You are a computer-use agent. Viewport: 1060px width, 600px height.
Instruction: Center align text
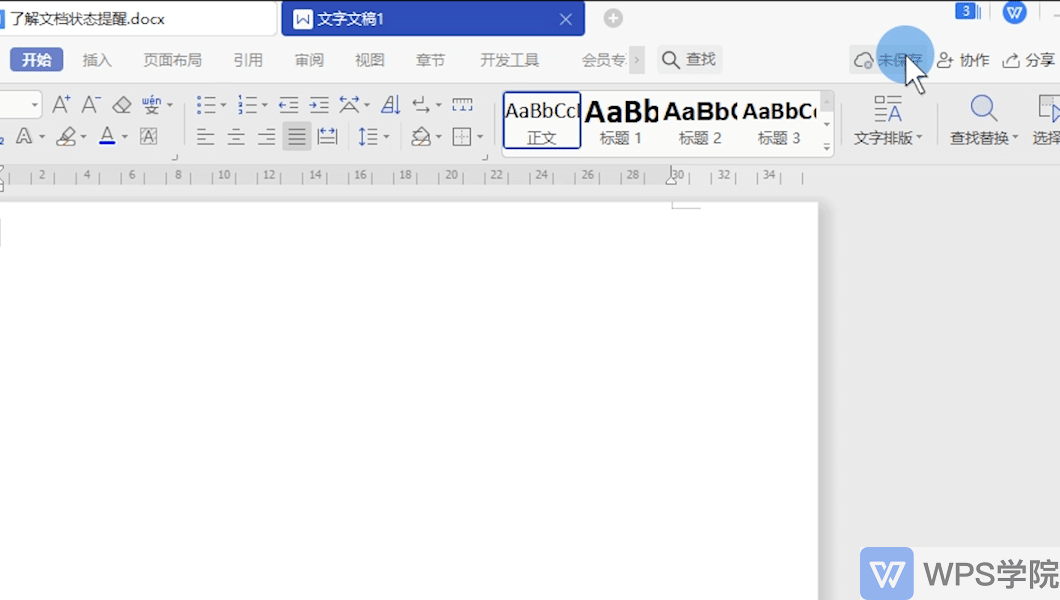[x=236, y=137]
